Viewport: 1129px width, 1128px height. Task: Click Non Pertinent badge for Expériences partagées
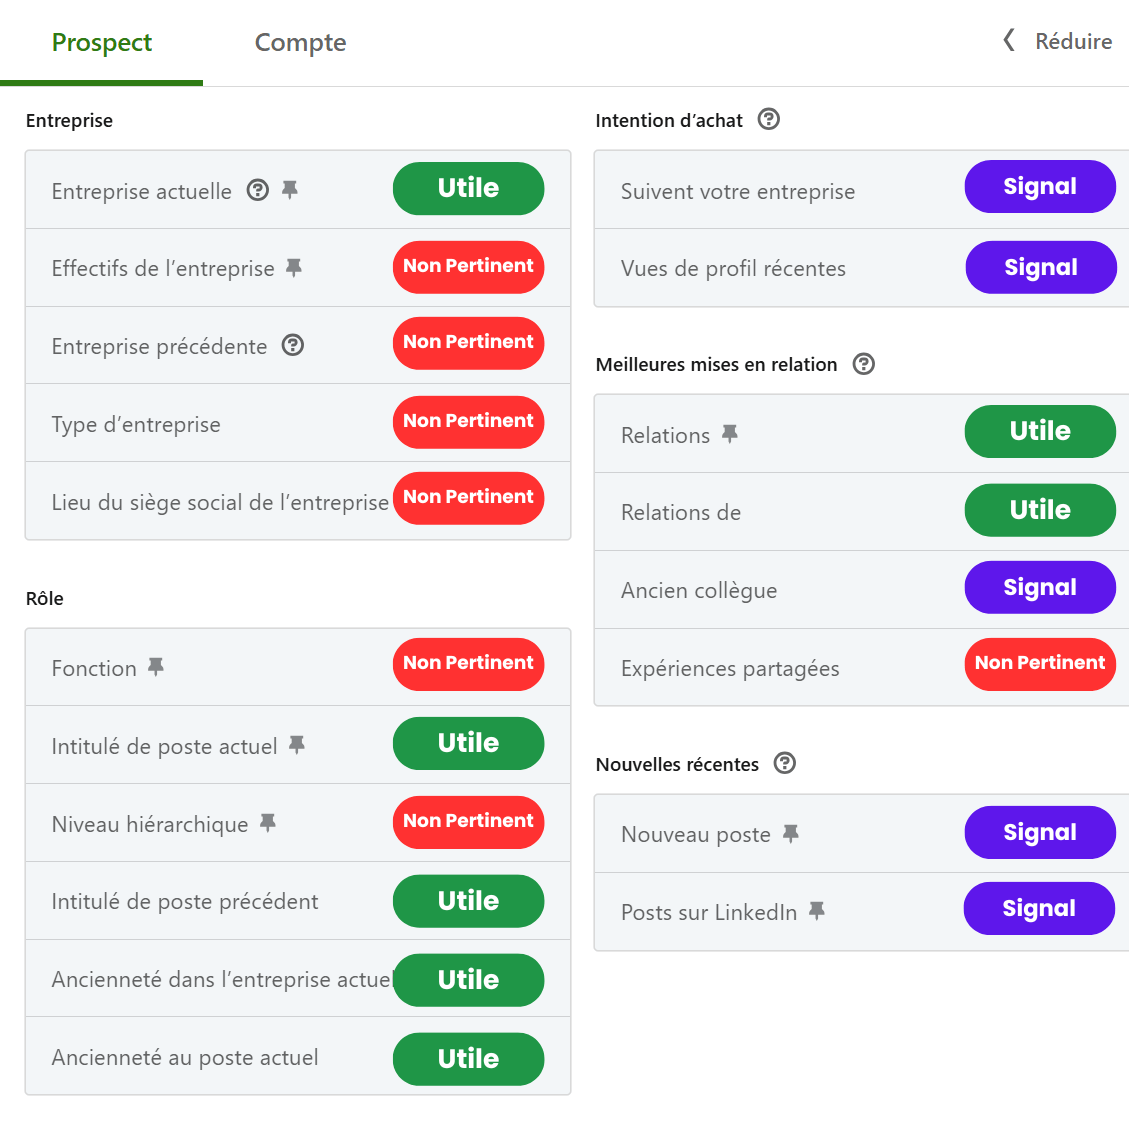pyautogui.click(x=1040, y=663)
